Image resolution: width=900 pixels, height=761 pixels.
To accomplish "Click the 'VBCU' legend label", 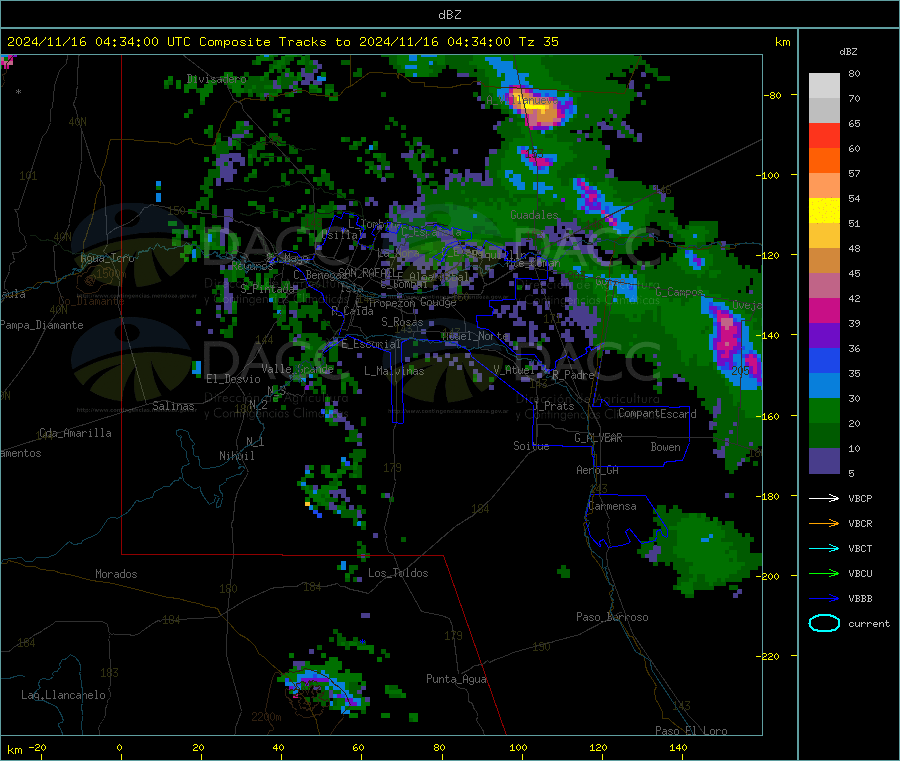I will coord(860,573).
